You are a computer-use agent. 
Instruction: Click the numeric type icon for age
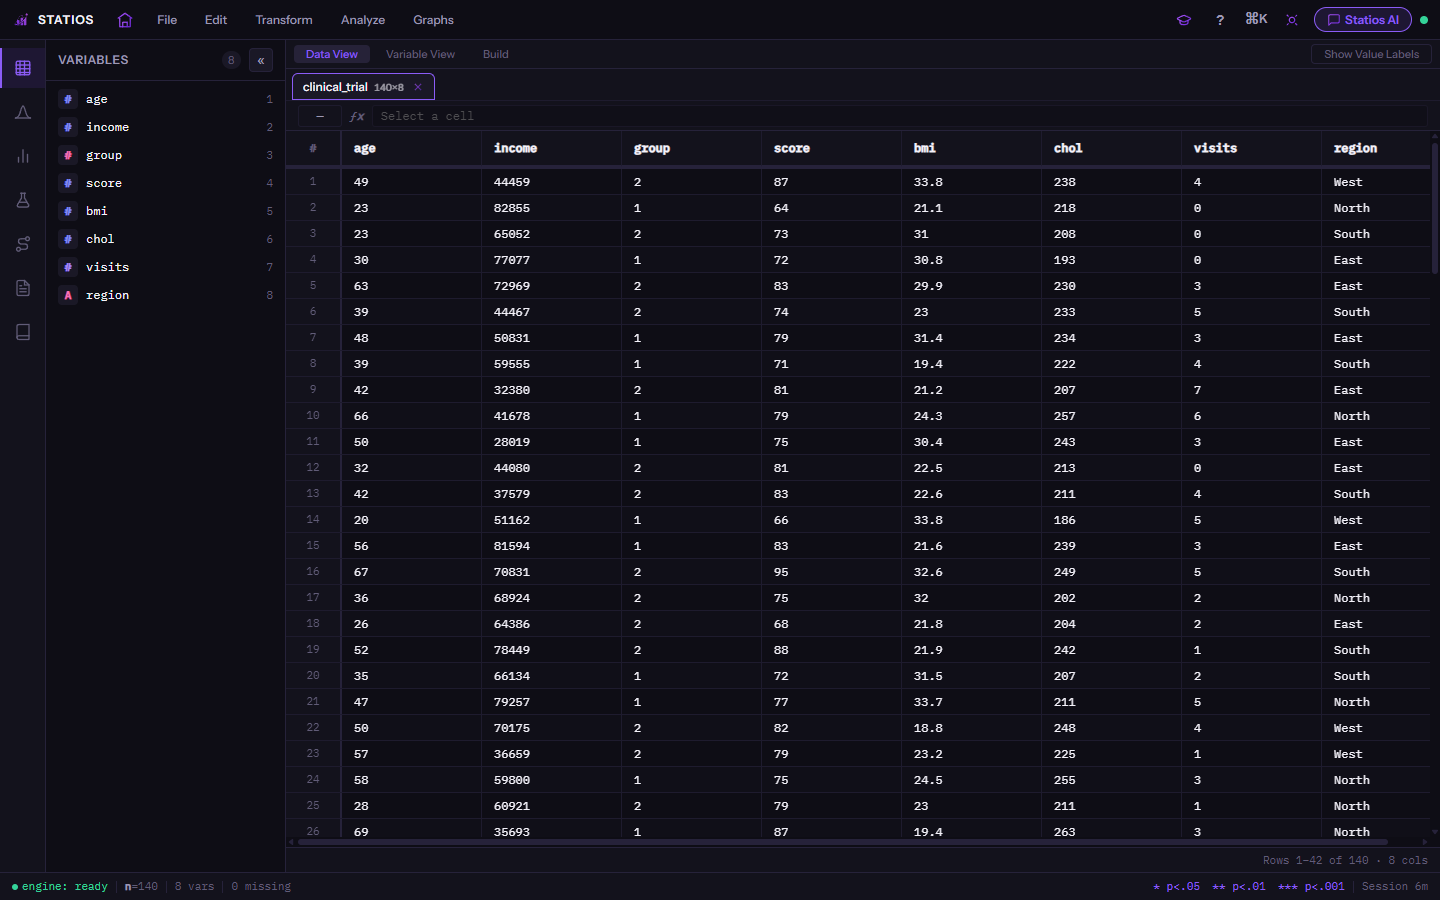[x=68, y=99]
